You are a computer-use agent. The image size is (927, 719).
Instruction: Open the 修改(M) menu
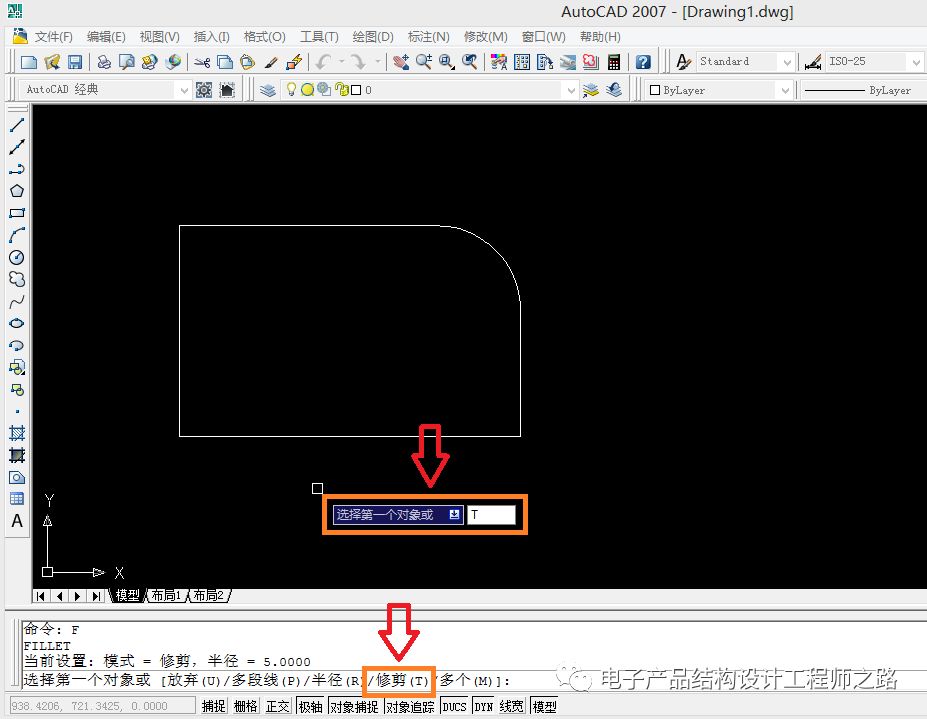coord(485,37)
